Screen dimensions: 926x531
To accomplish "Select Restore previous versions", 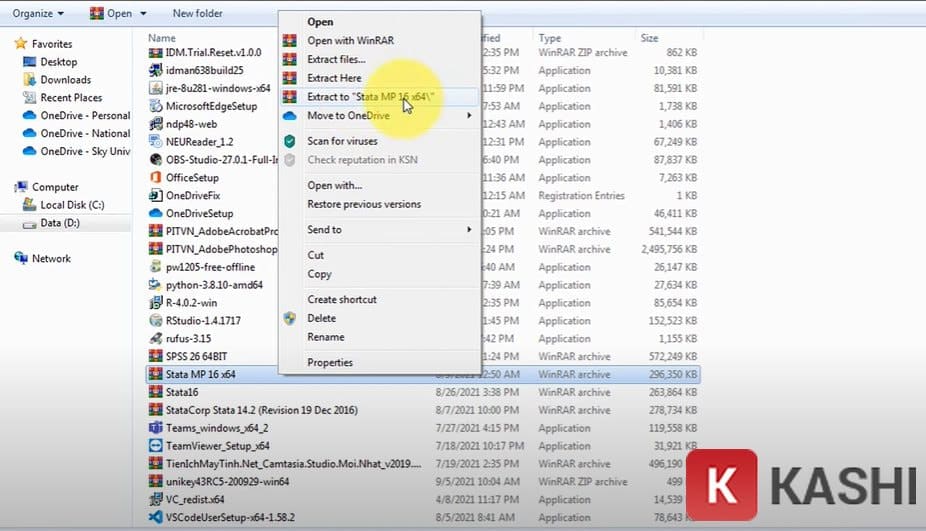I will point(364,204).
